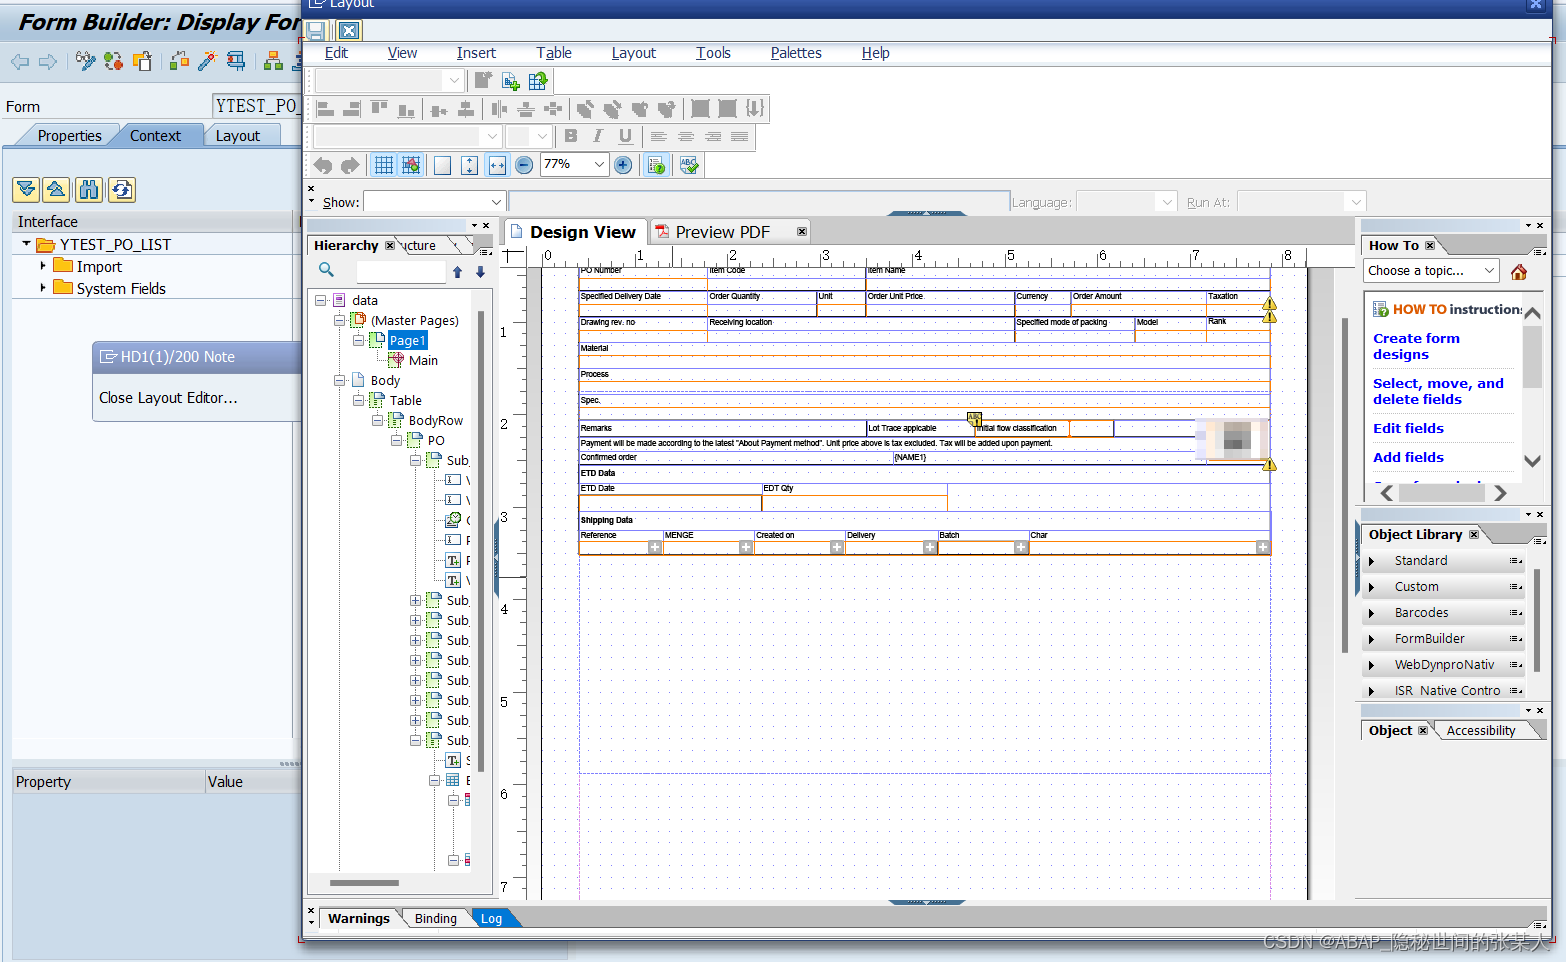
Task: Collapse the YTEST_PO_LIST node
Action: [26, 244]
